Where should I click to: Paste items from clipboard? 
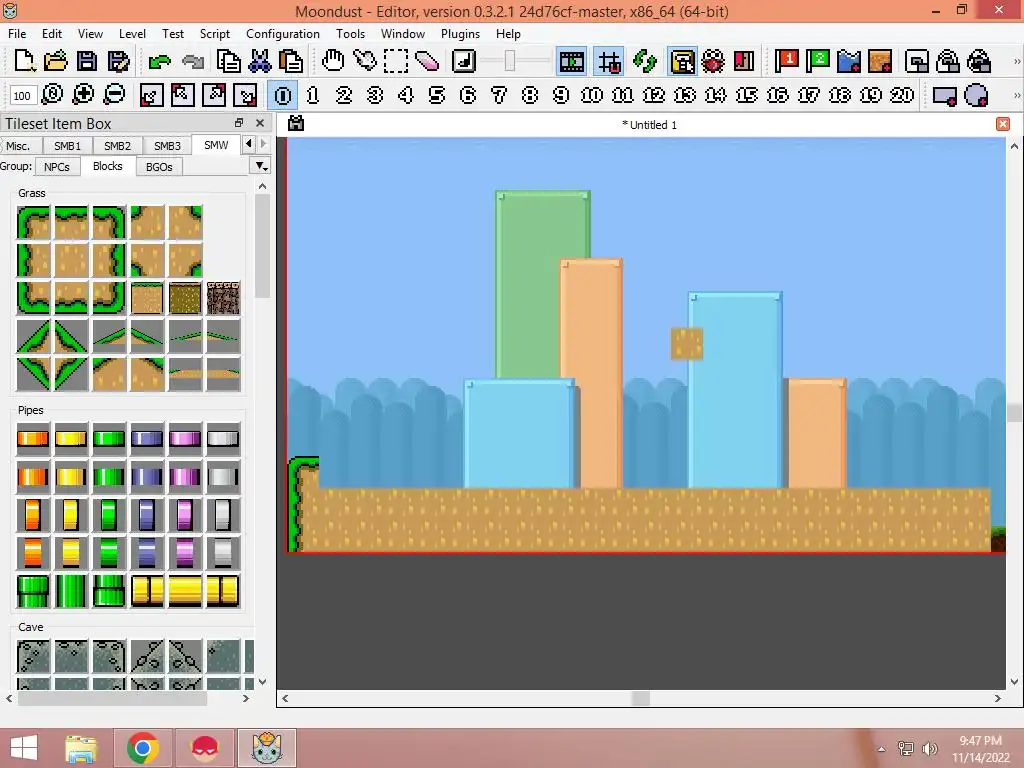(291, 61)
